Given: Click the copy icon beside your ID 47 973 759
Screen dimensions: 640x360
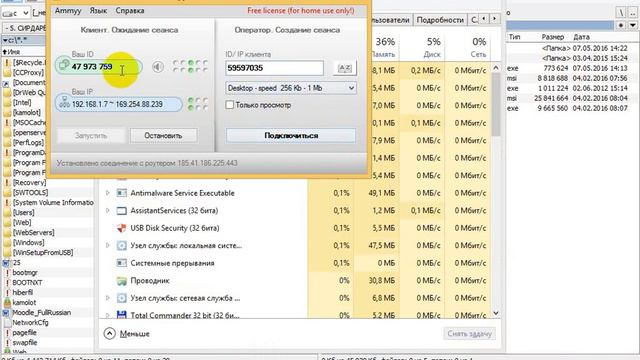Looking at the screenshot, I should (x=64, y=65).
